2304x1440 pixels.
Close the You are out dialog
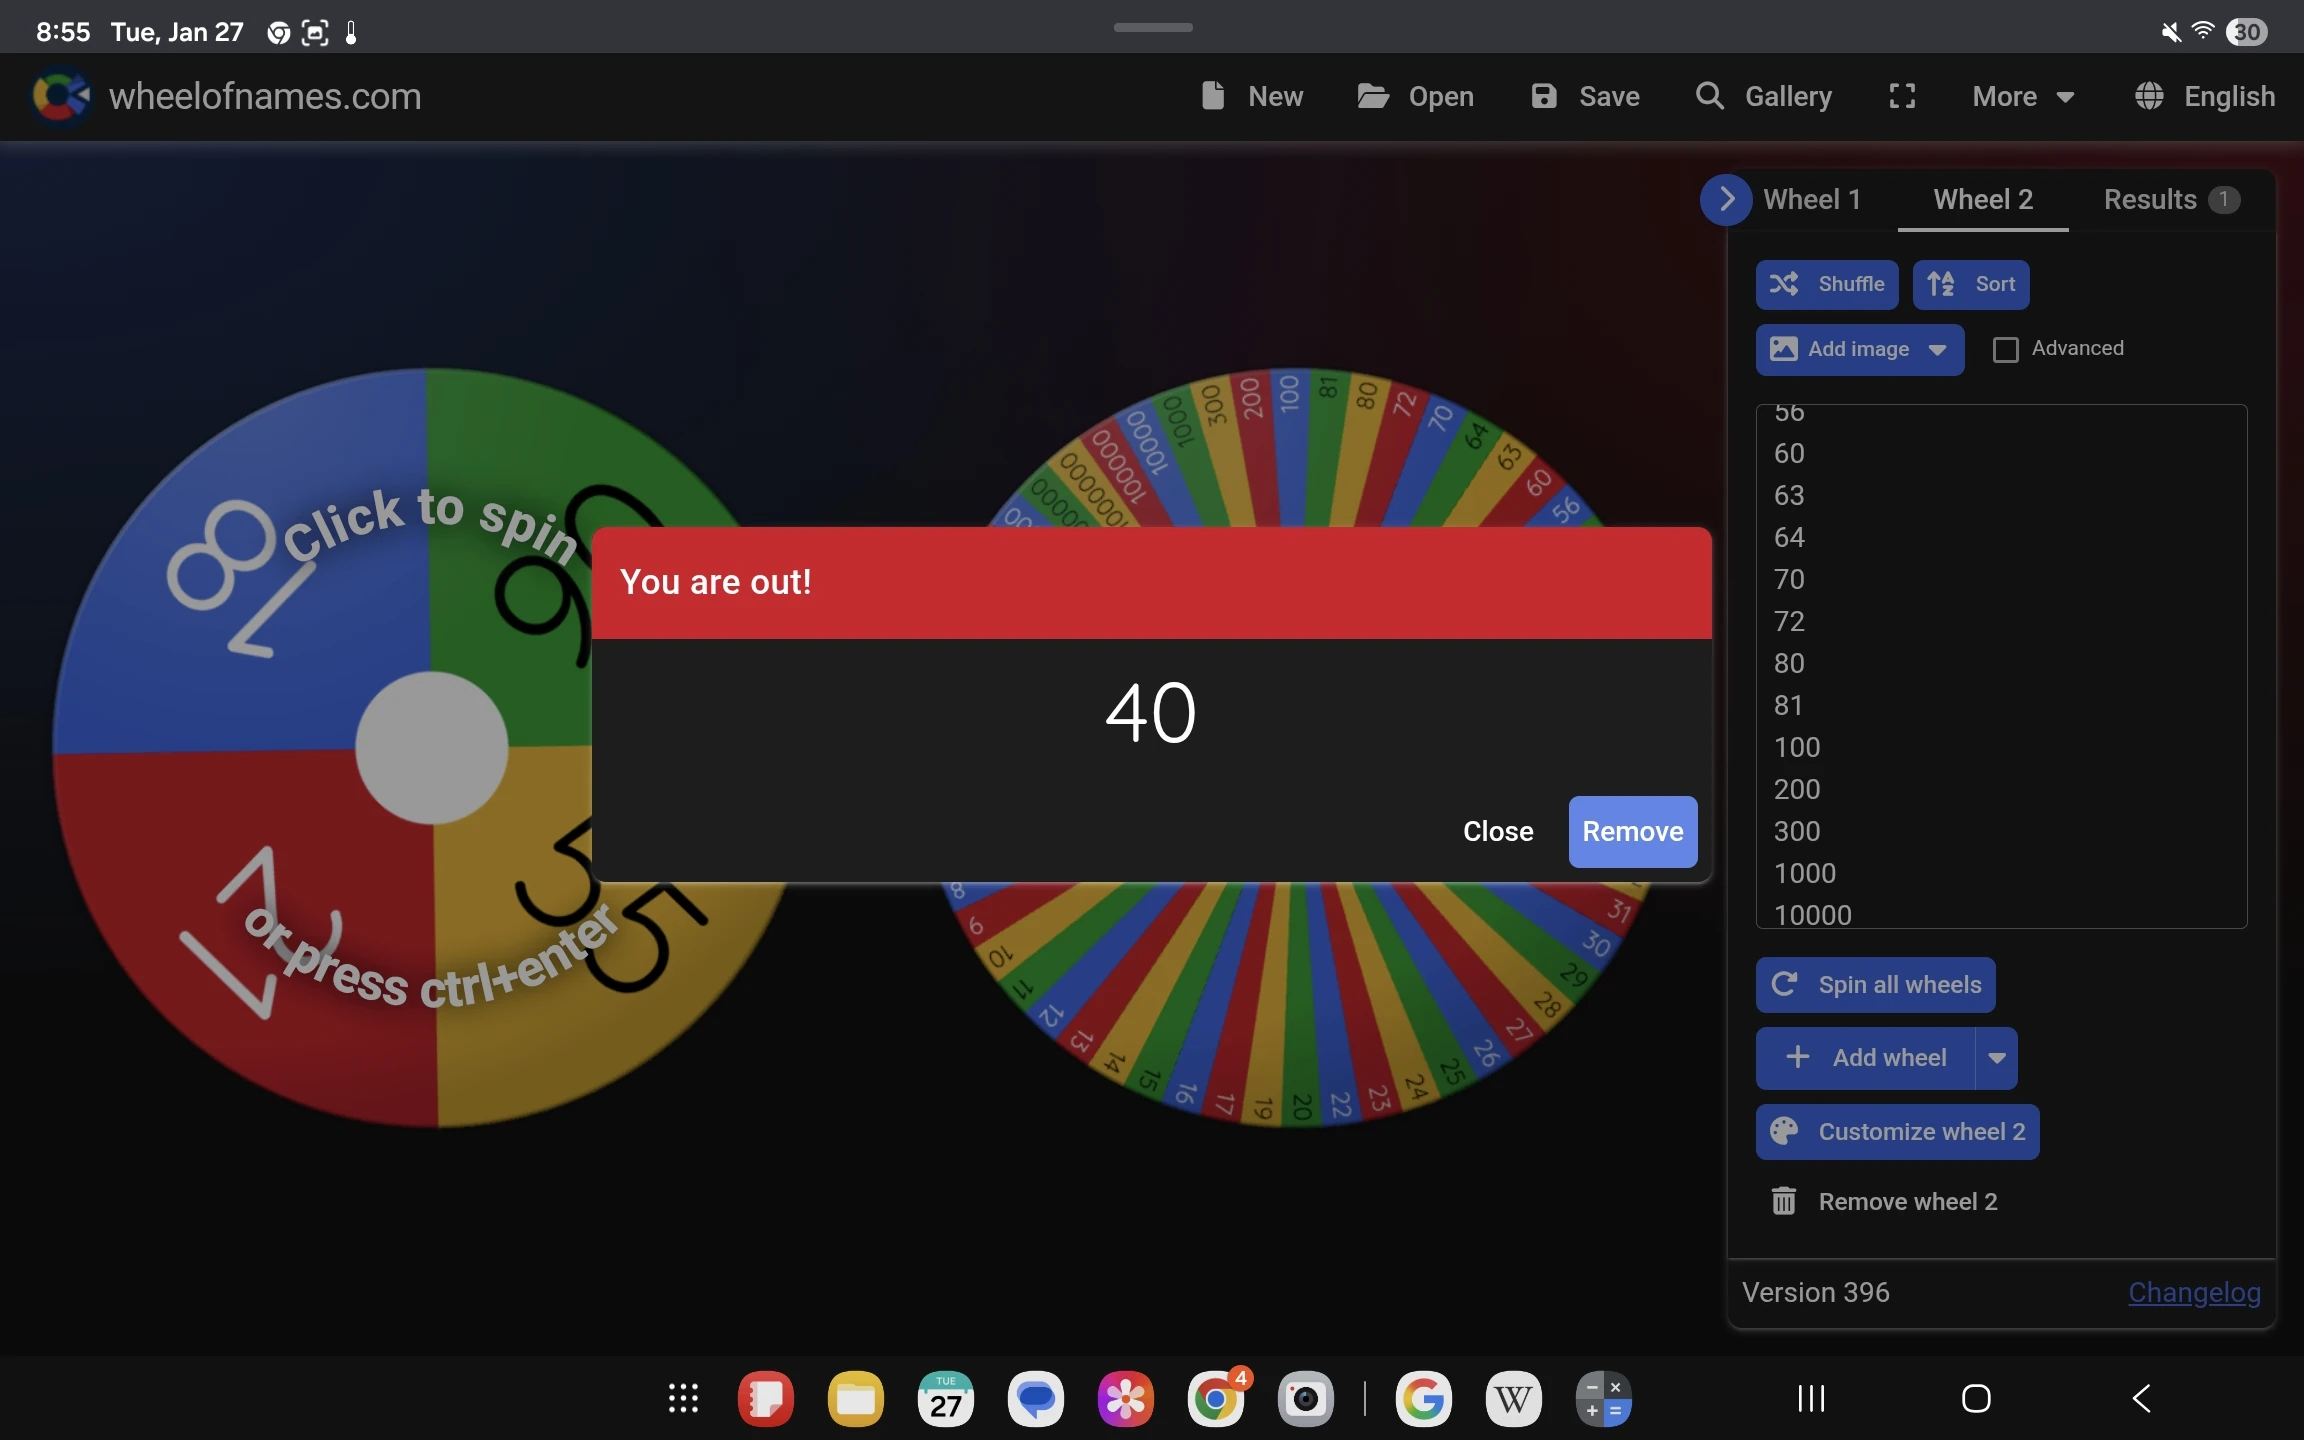(1497, 831)
